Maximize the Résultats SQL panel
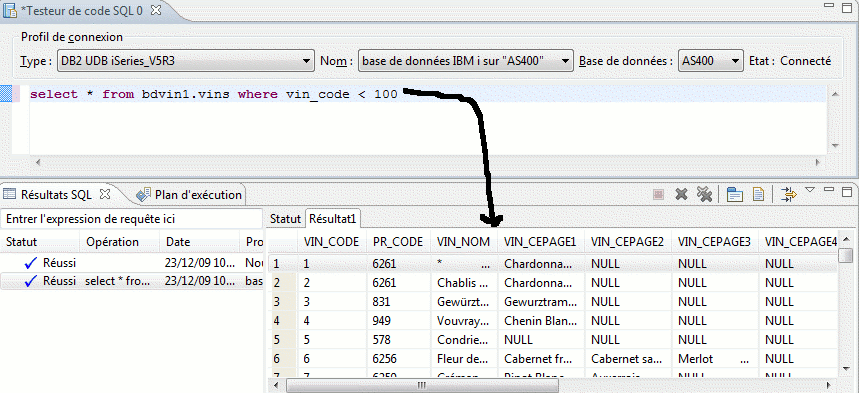The height and width of the screenshot is (393, 859). point(846,191)
